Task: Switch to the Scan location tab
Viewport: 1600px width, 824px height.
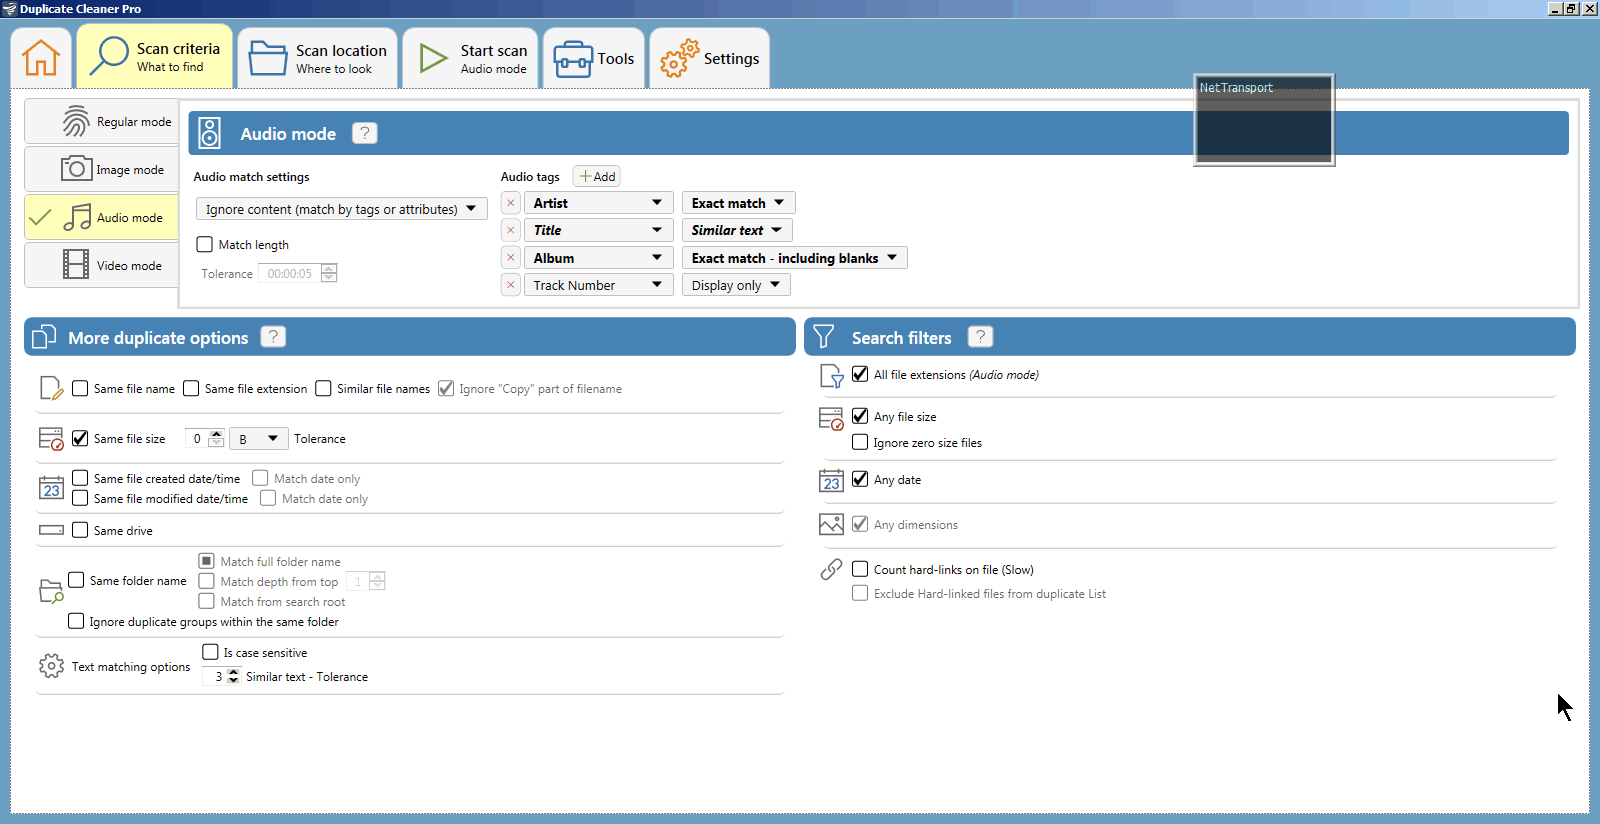Action: coord(318,58)
